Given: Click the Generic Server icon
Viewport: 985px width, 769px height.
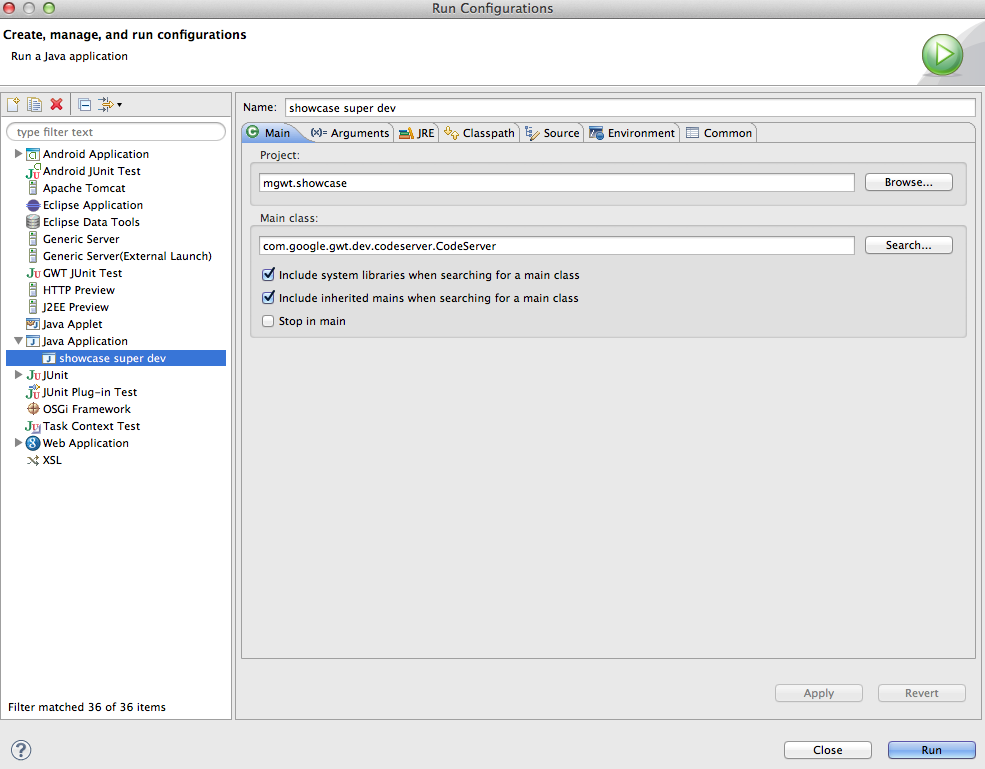Looking at the screenshot, I should pos(33,239).
